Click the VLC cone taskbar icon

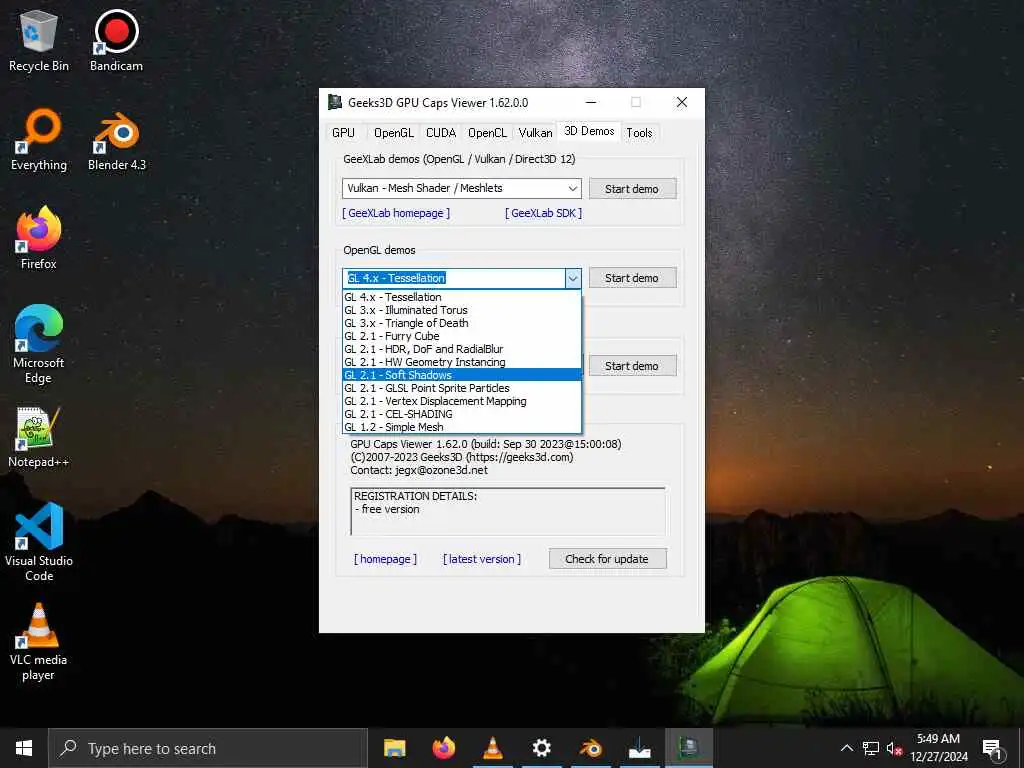point(492,748)
